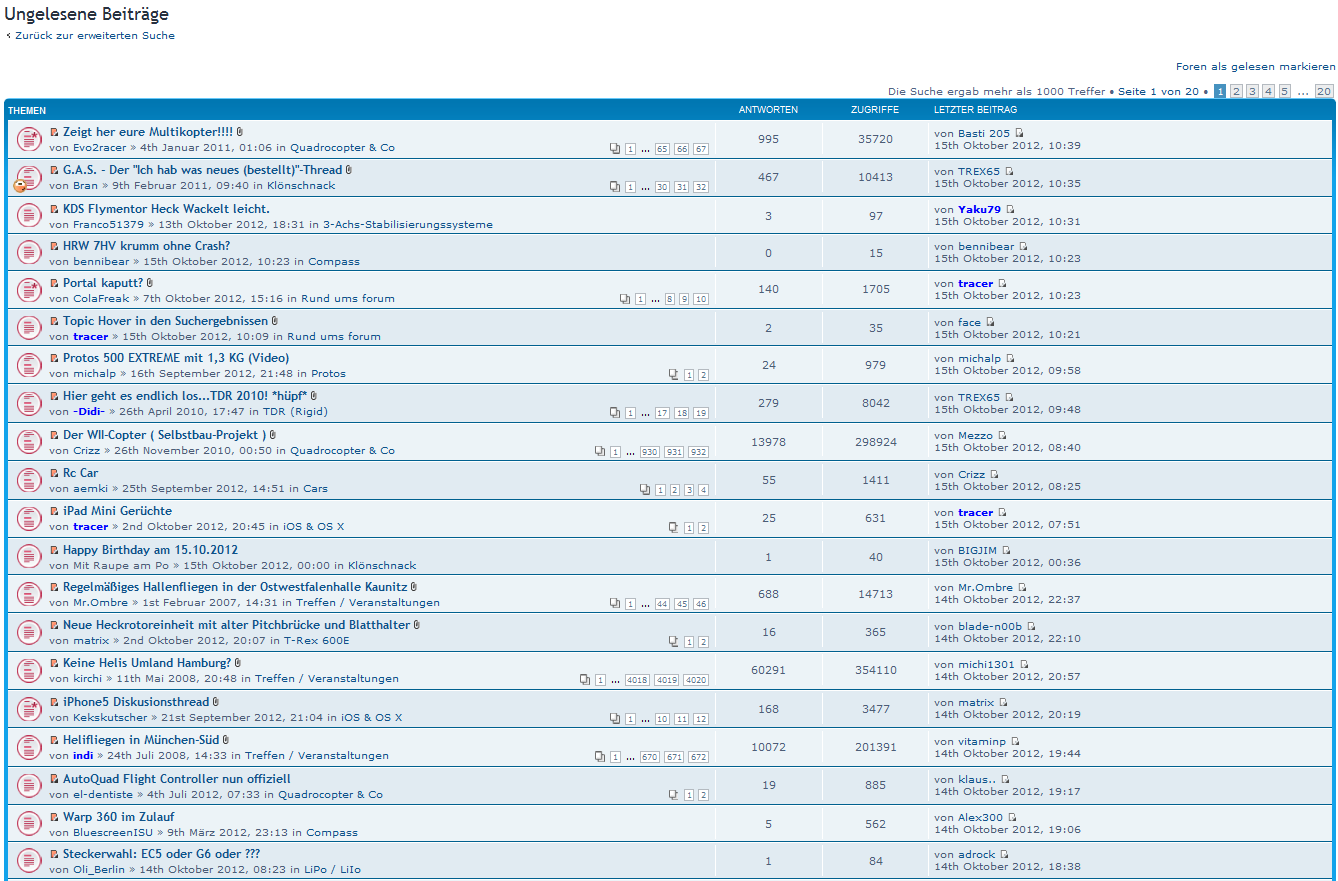Click latest post icon next to Basti 205
This screenshot has height=881, width=1338.
(1020, 133)
